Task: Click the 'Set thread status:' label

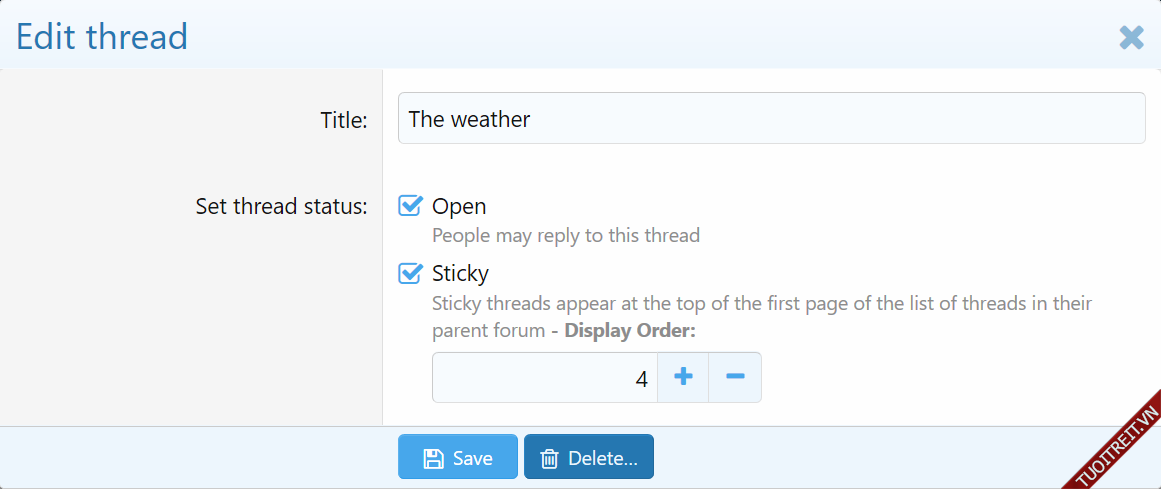Action: coord(281,207)
